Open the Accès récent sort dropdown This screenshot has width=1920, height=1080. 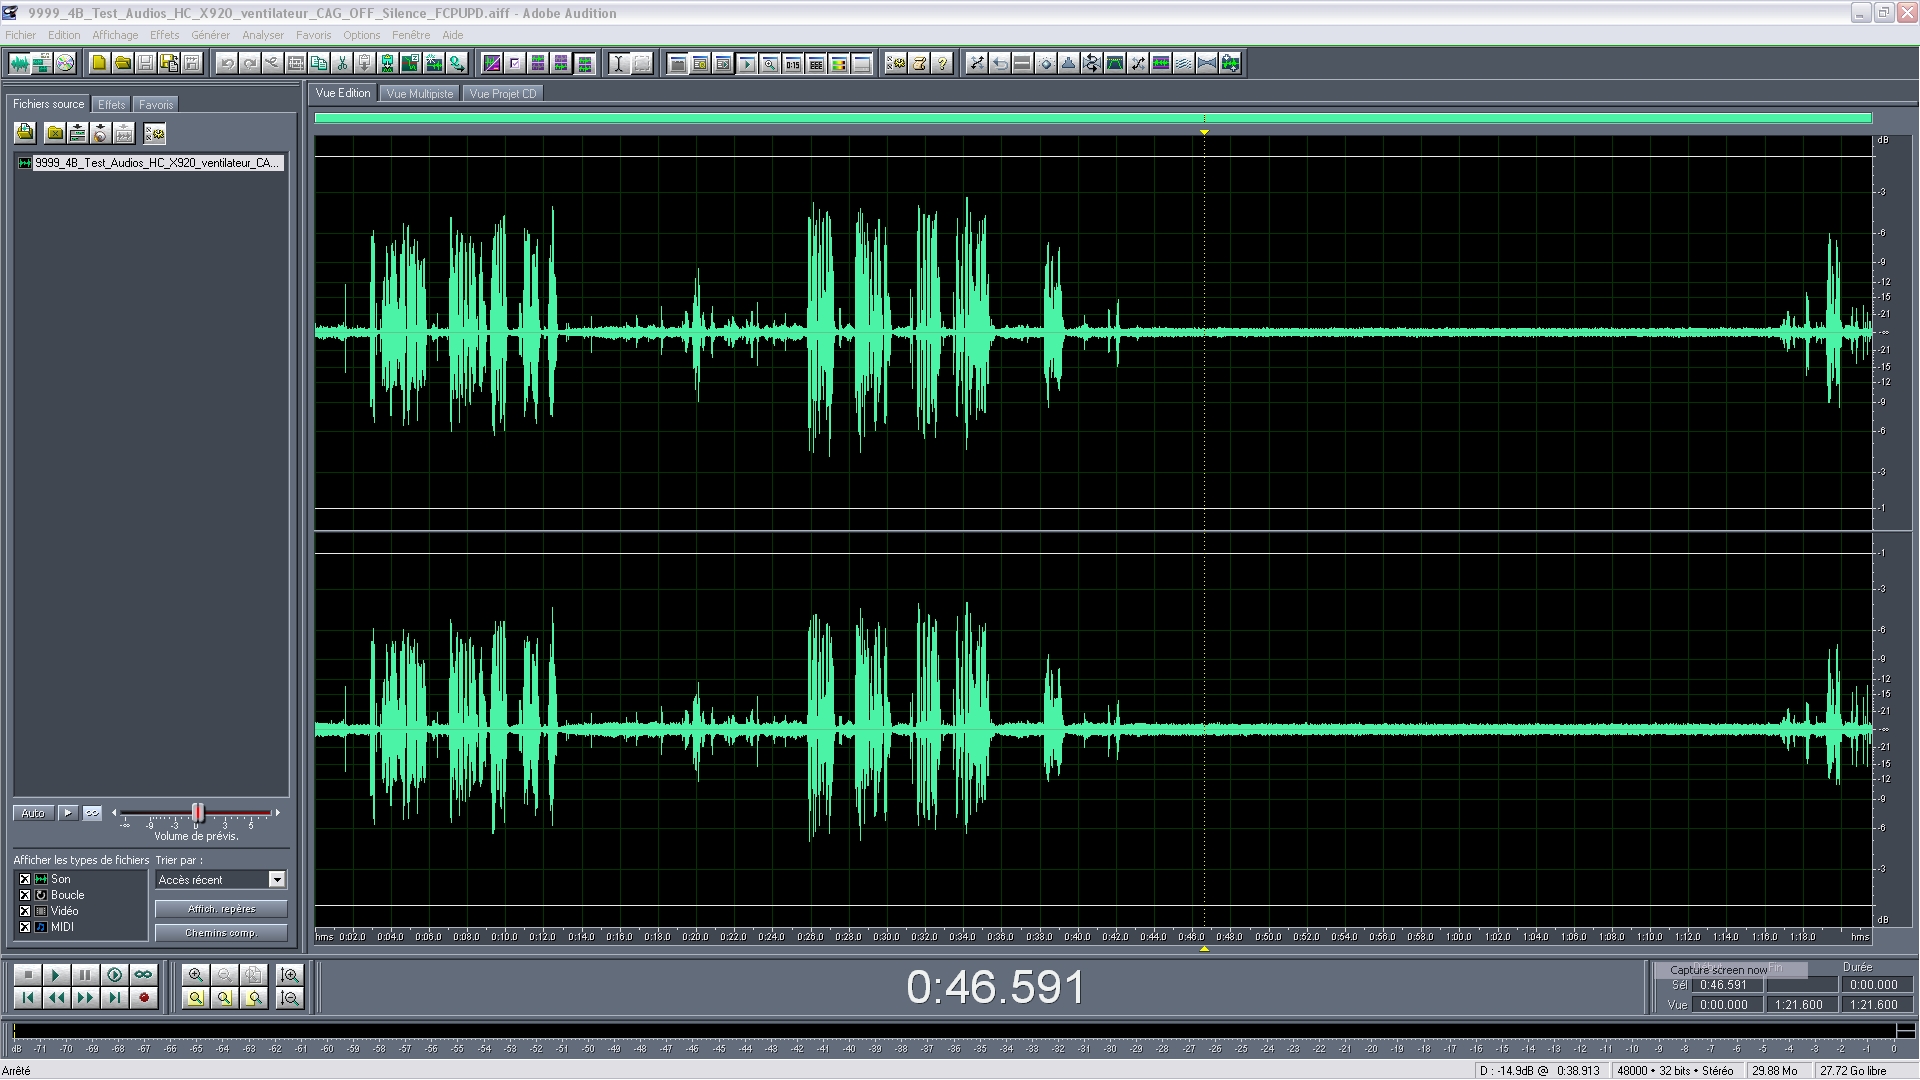(x=277, y=880)
